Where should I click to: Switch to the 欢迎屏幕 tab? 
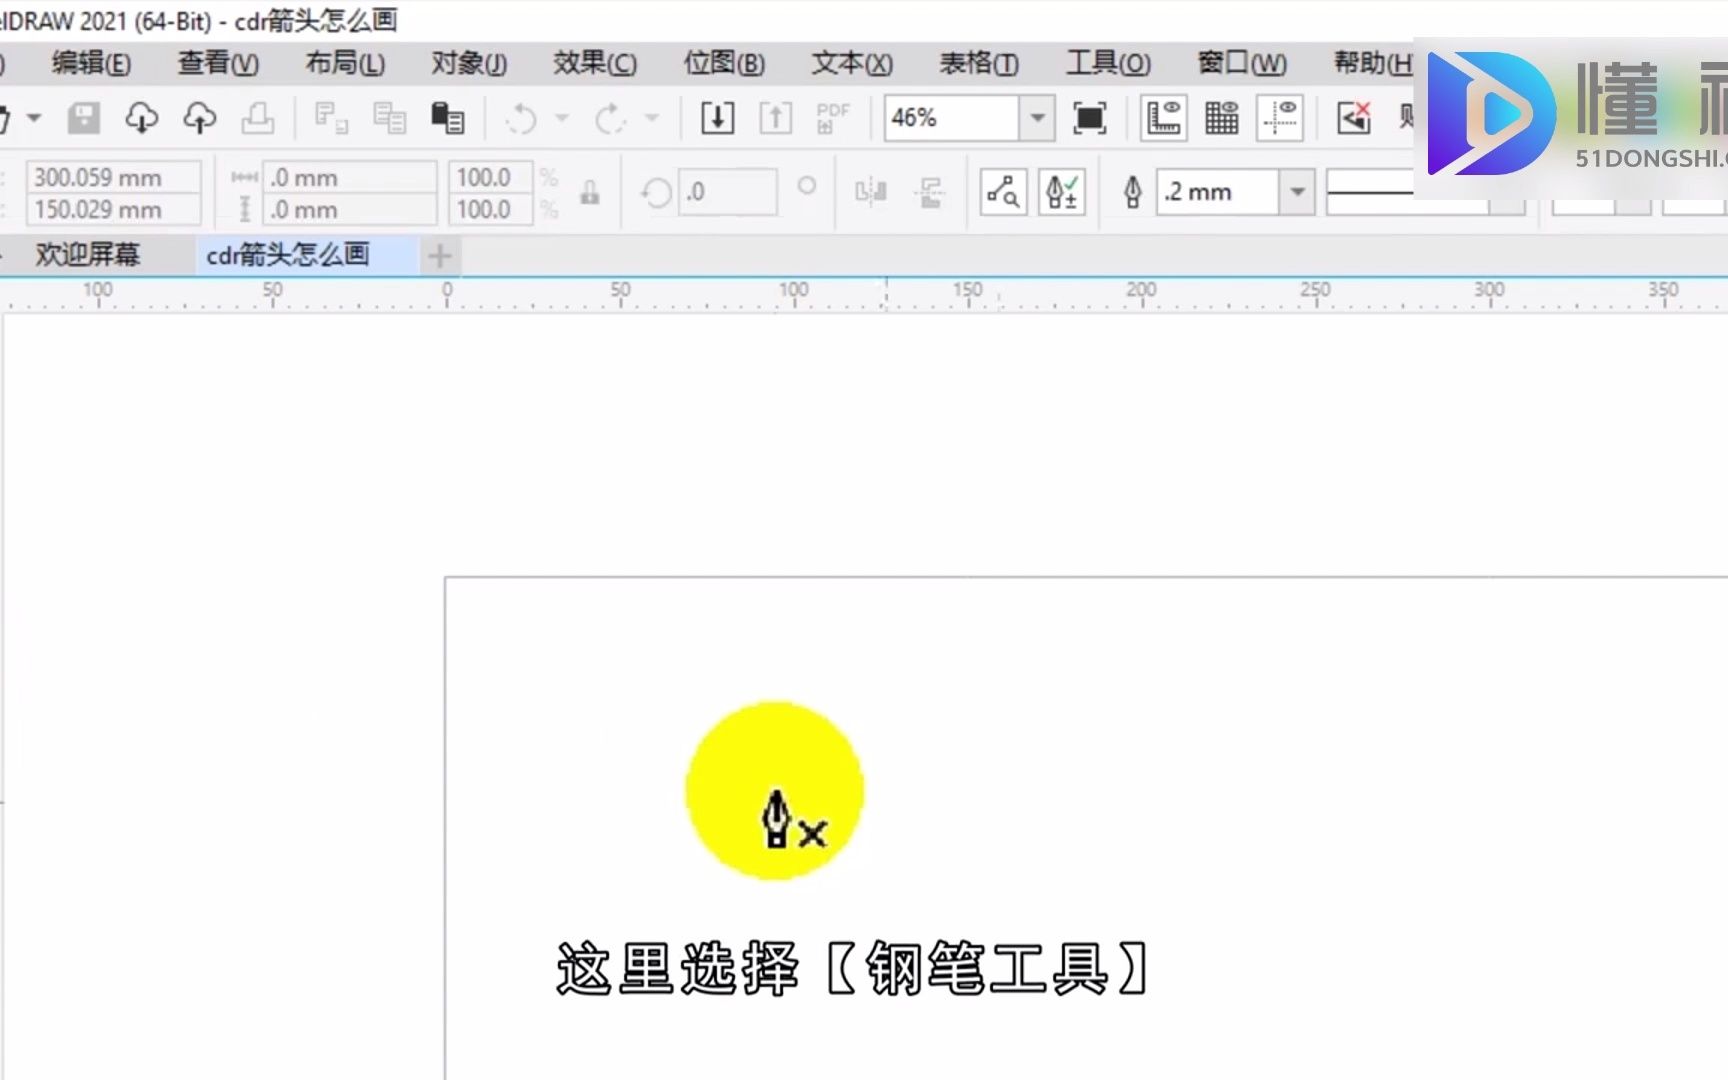point(88,255)
